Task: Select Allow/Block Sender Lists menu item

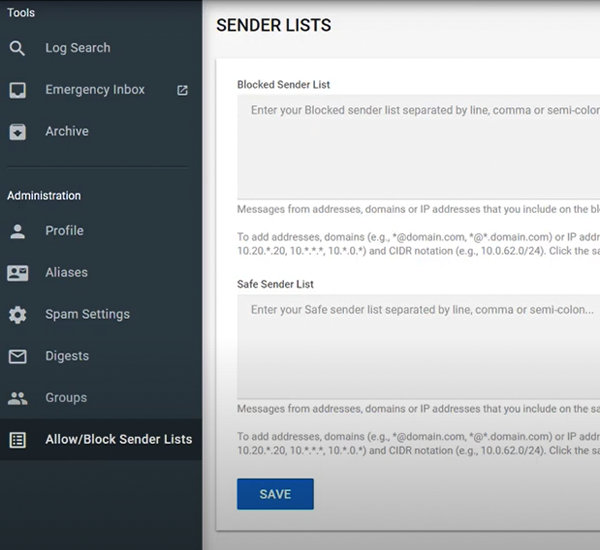Action: point(101,439)
